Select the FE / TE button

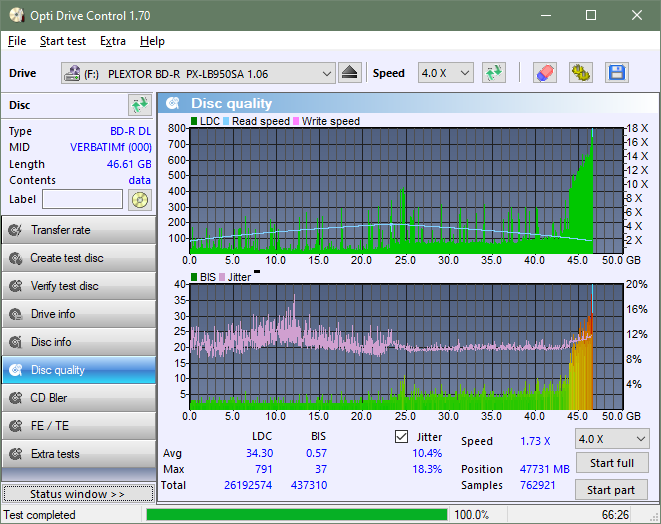pyautogui.click(x=79, y=426)
